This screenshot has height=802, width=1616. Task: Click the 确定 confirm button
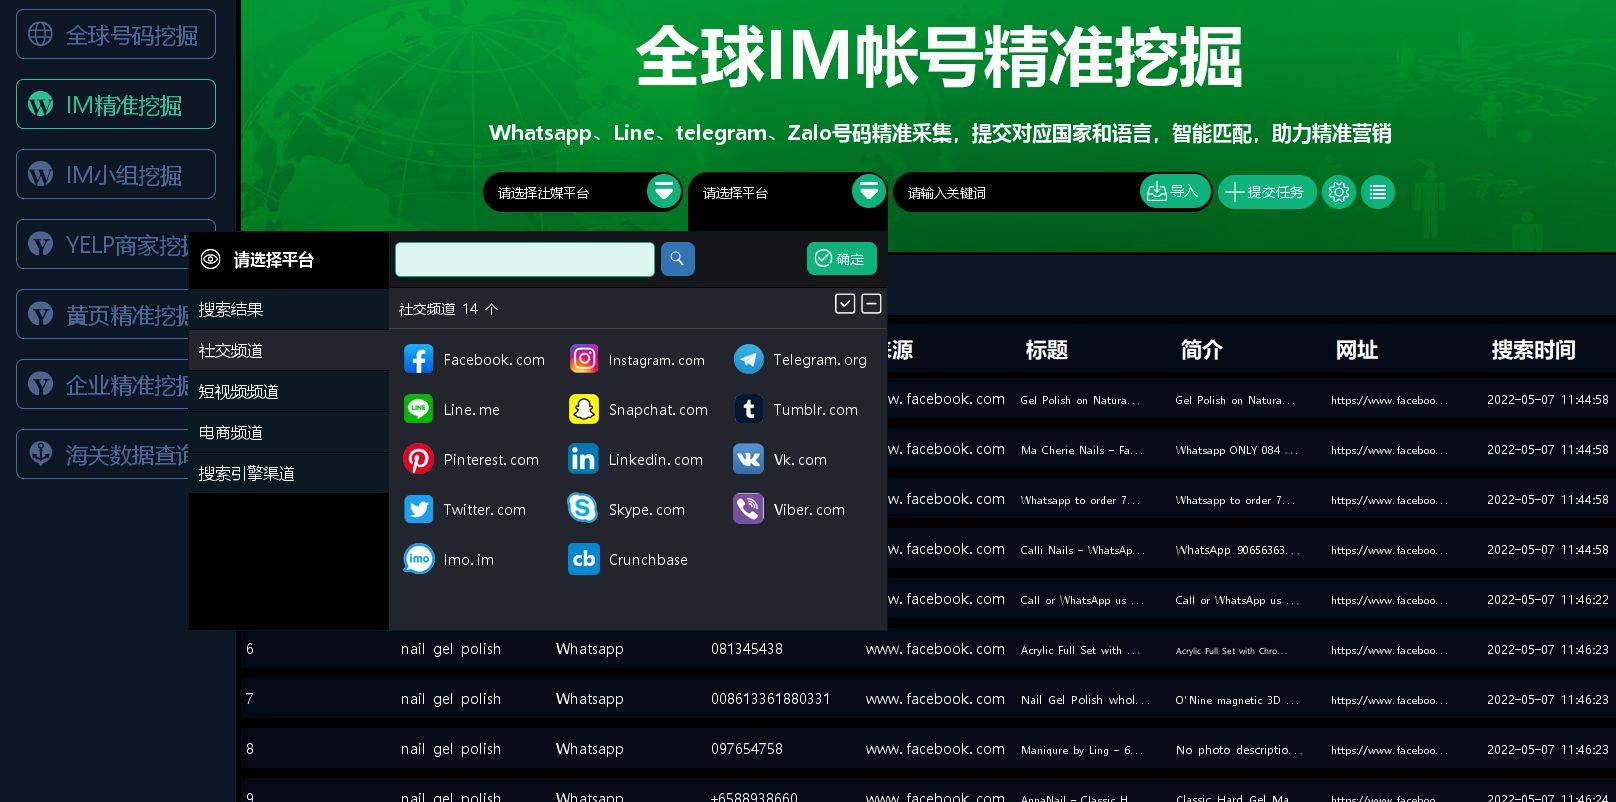tap(842, 259)
